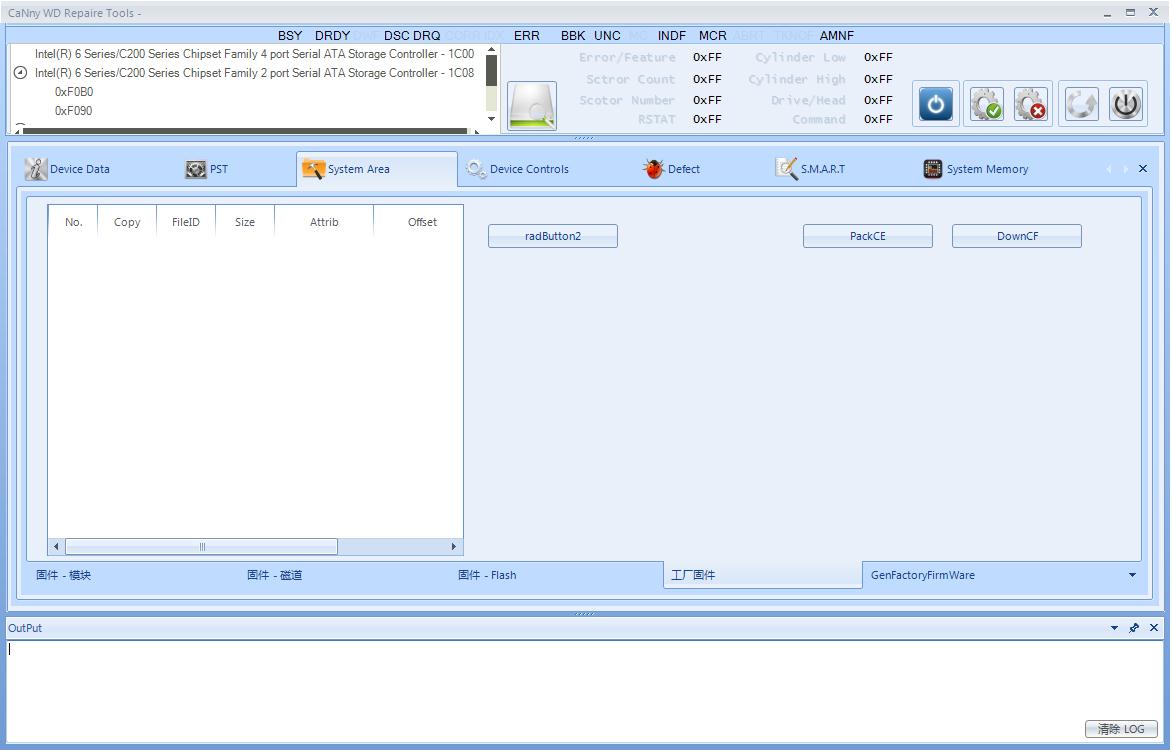Click the gear icon with green checkmark
Viewport: 1172px width, 751px height.
pyautogui.click(x=986, y=104)
